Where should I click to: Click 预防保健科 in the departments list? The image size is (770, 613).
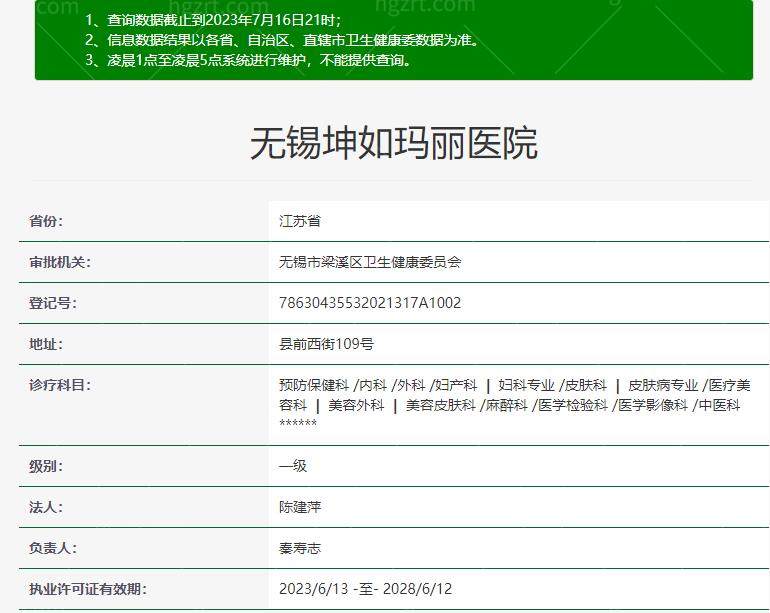pyautogui.click(x=314, y=385)
